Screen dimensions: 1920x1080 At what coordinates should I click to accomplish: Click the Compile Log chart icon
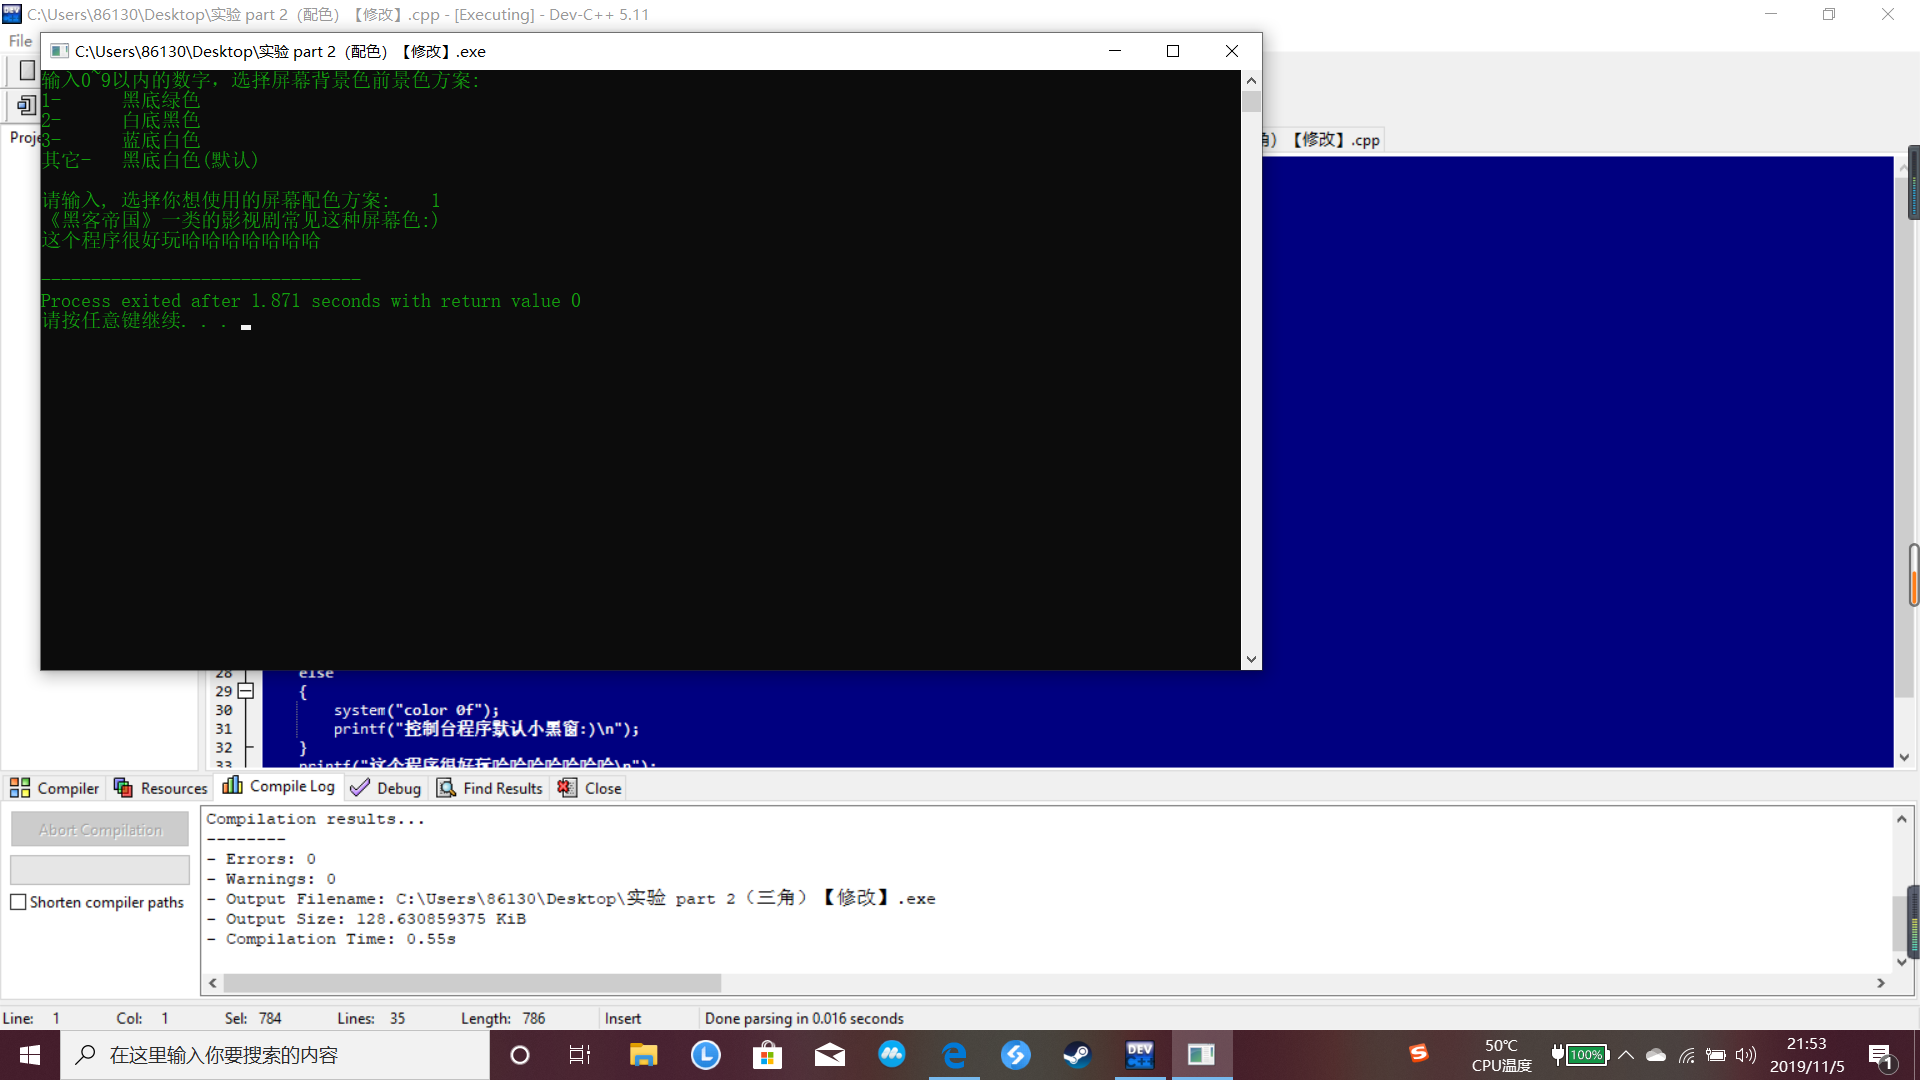point(232,786)
